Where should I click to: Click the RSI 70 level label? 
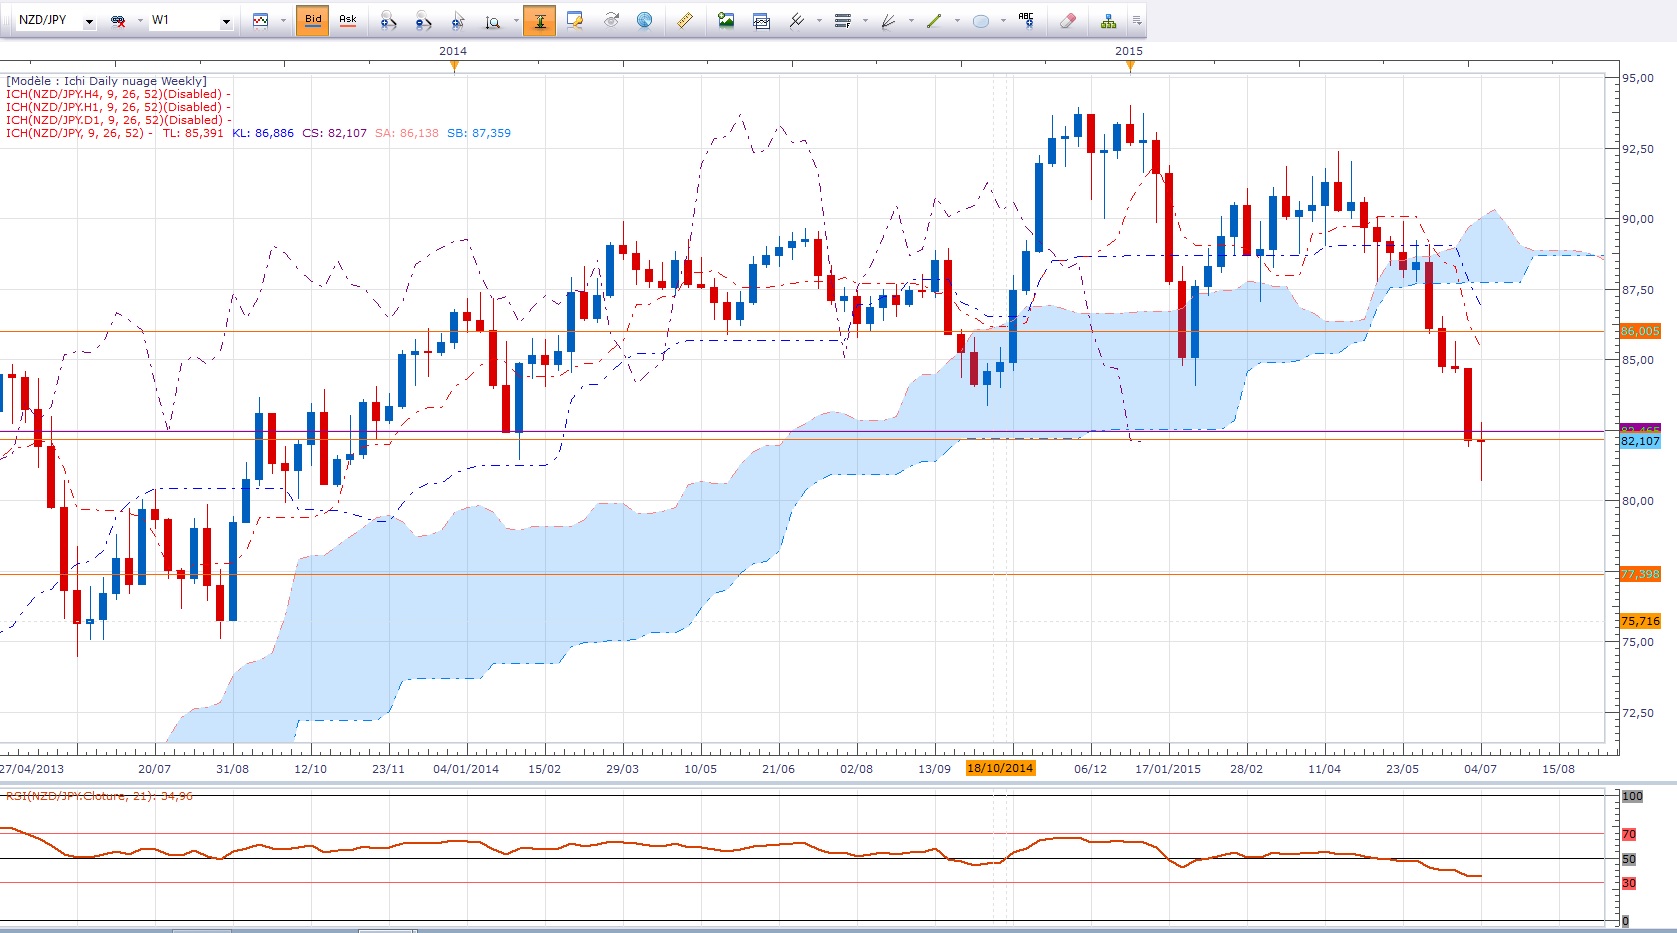click(x=1629, y=834)
